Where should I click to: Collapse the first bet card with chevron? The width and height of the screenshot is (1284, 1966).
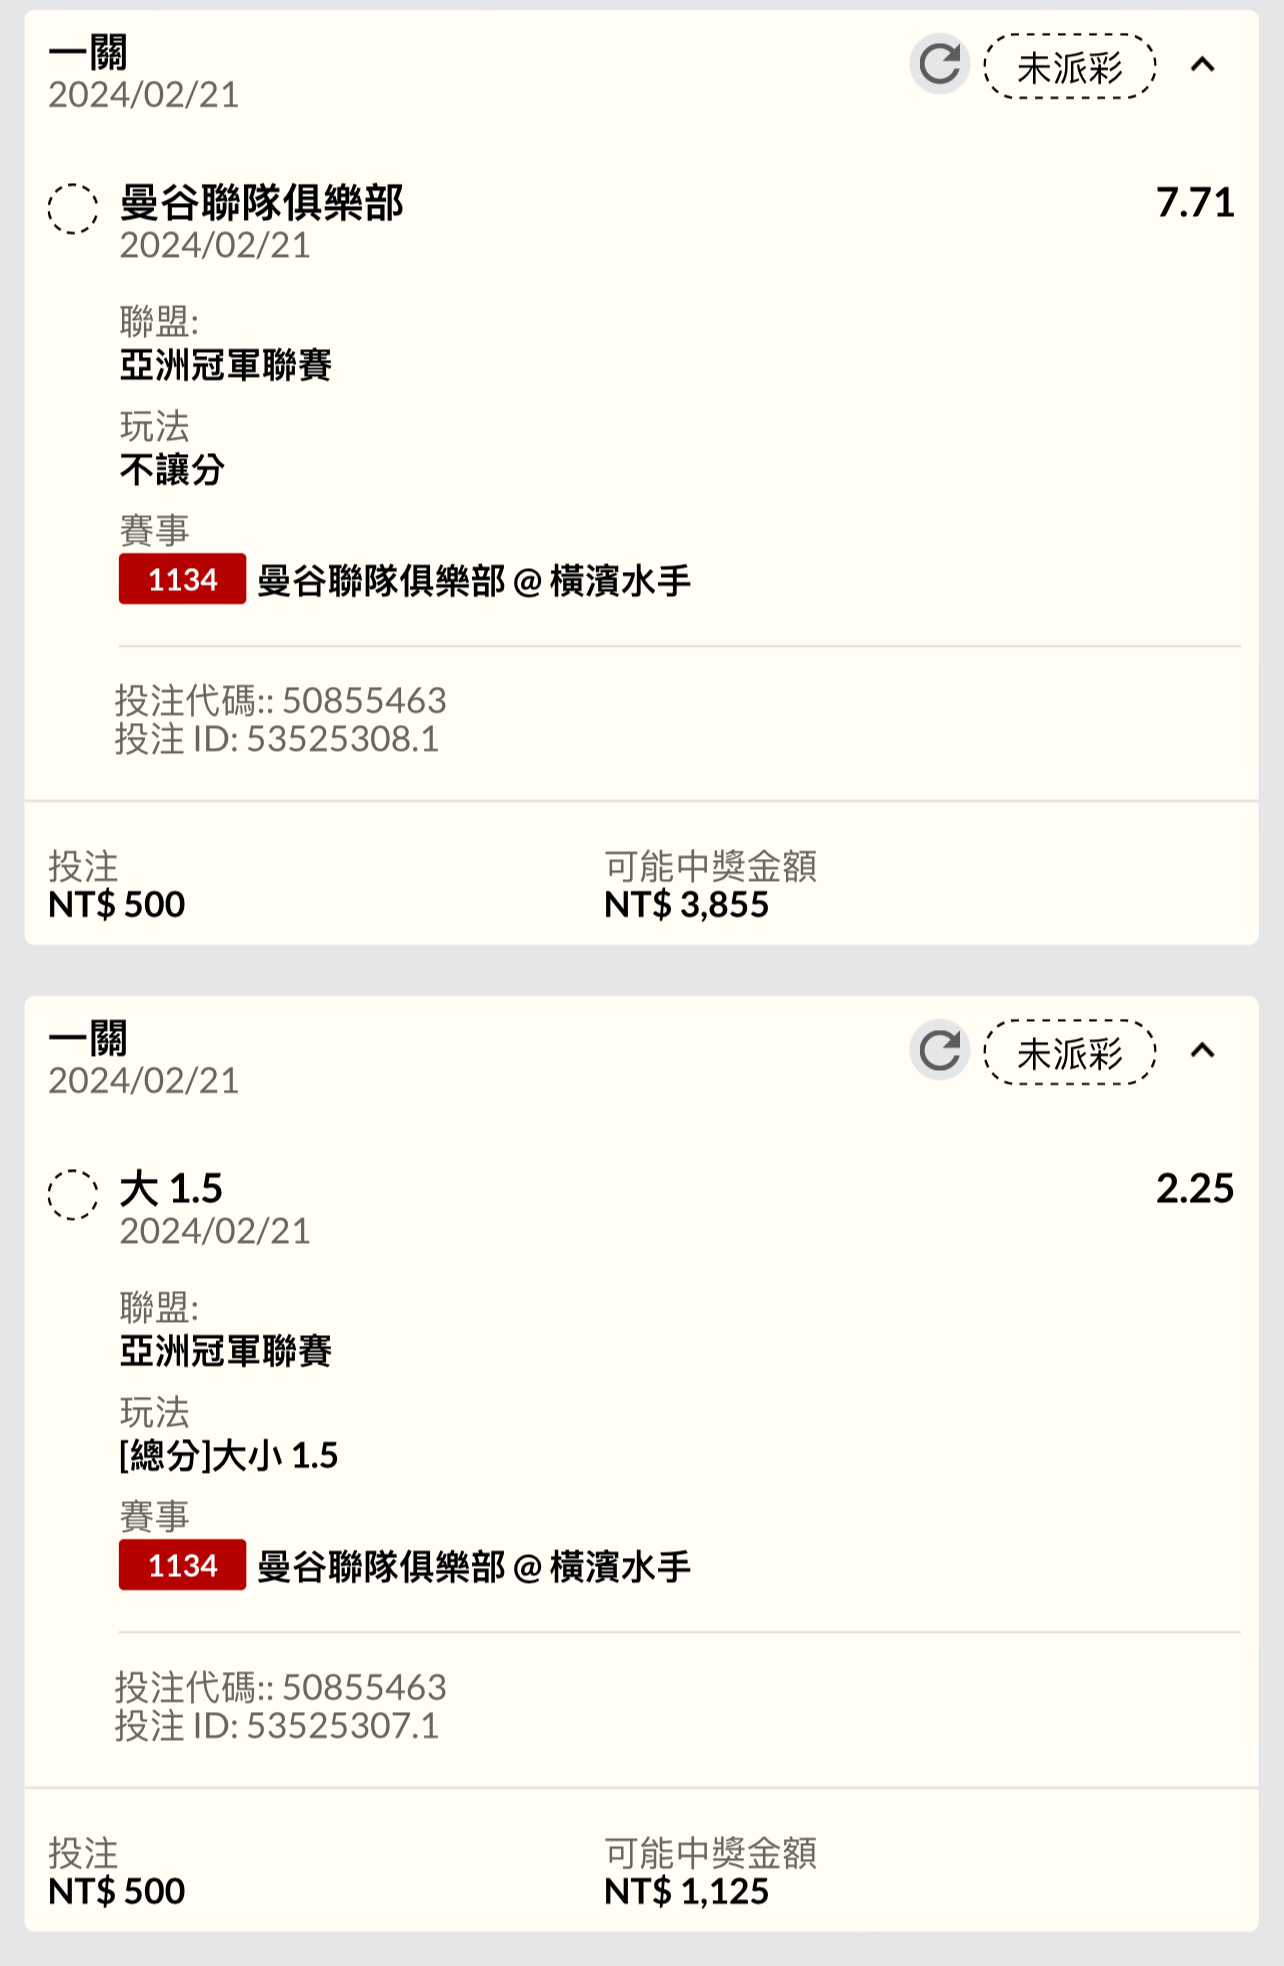(x=1203, y=65)
